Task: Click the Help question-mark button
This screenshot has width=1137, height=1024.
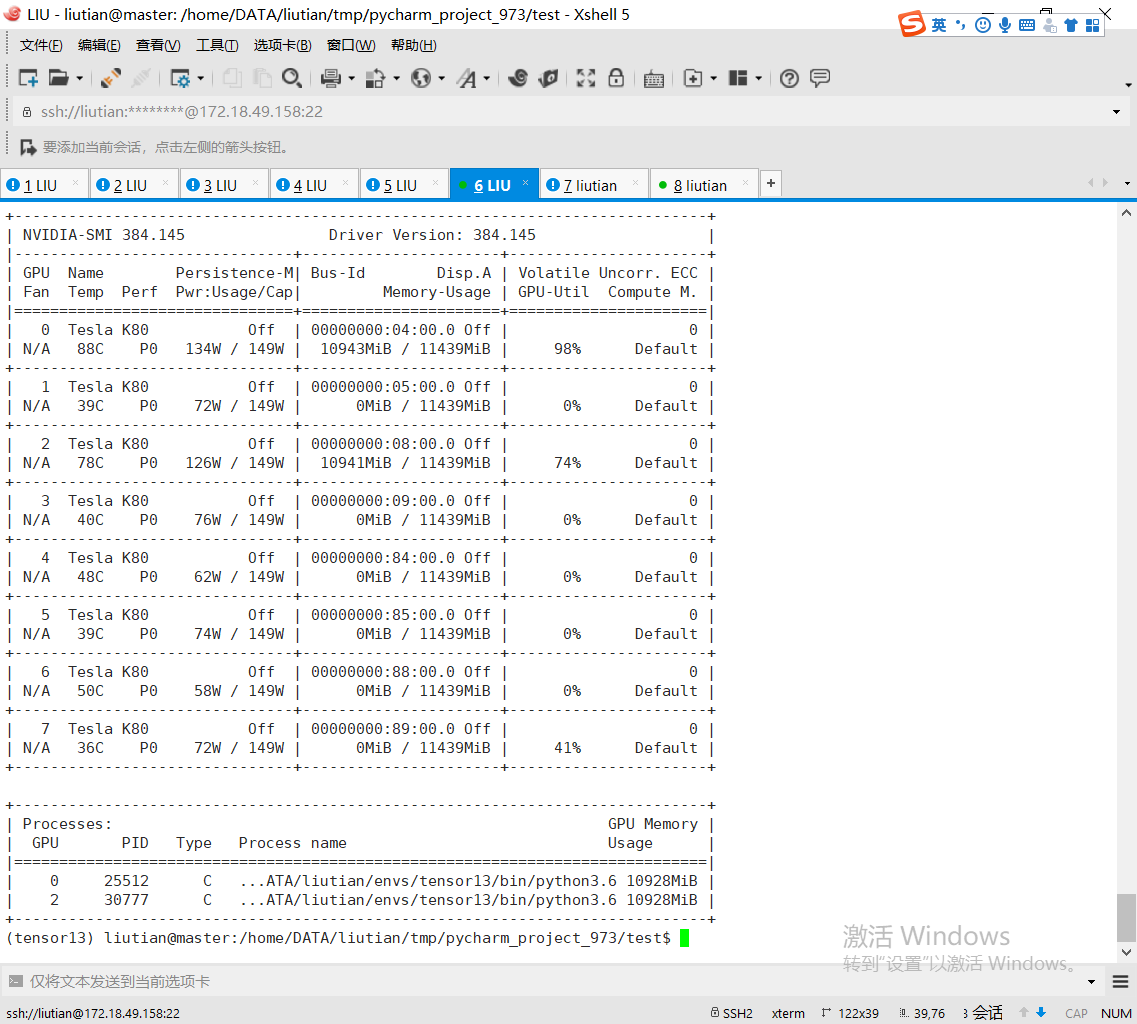Action: [x=789, y=77]
